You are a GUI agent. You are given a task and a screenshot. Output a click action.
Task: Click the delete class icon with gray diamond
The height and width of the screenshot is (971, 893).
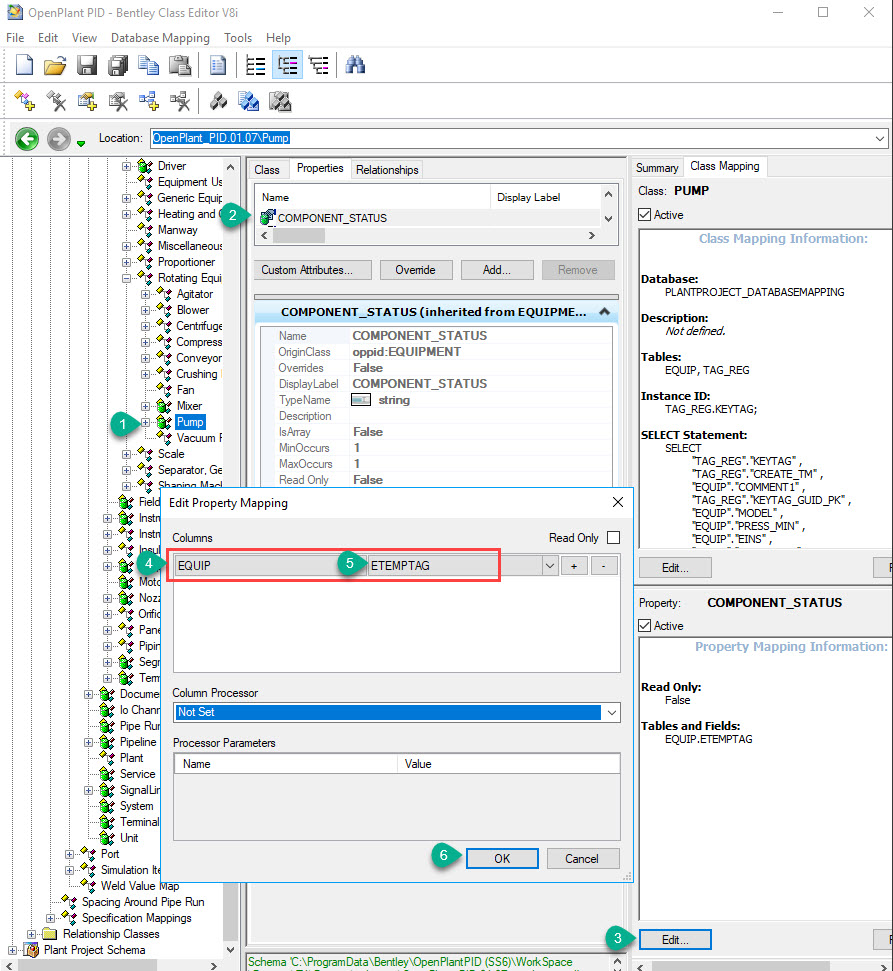click(x=56, y=101)
